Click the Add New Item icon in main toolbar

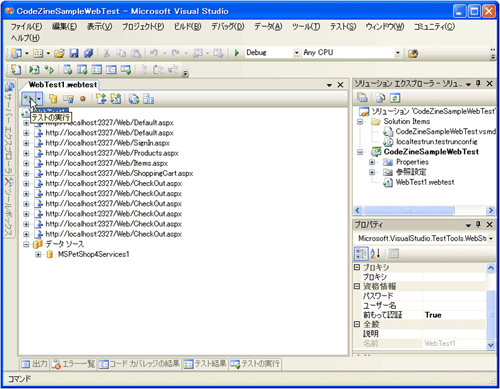point(38,53)
